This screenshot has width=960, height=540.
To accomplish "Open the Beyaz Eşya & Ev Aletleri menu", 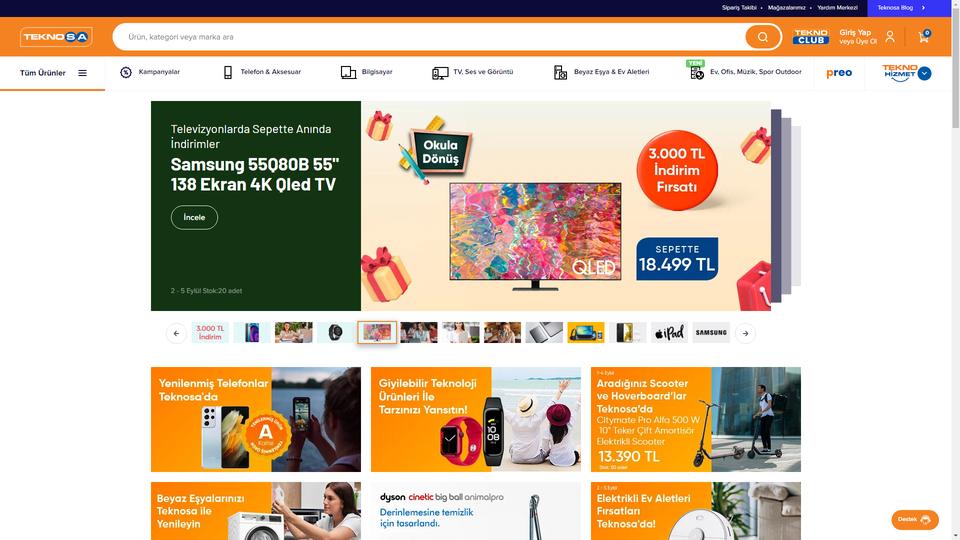I will [x=601, y=72].
